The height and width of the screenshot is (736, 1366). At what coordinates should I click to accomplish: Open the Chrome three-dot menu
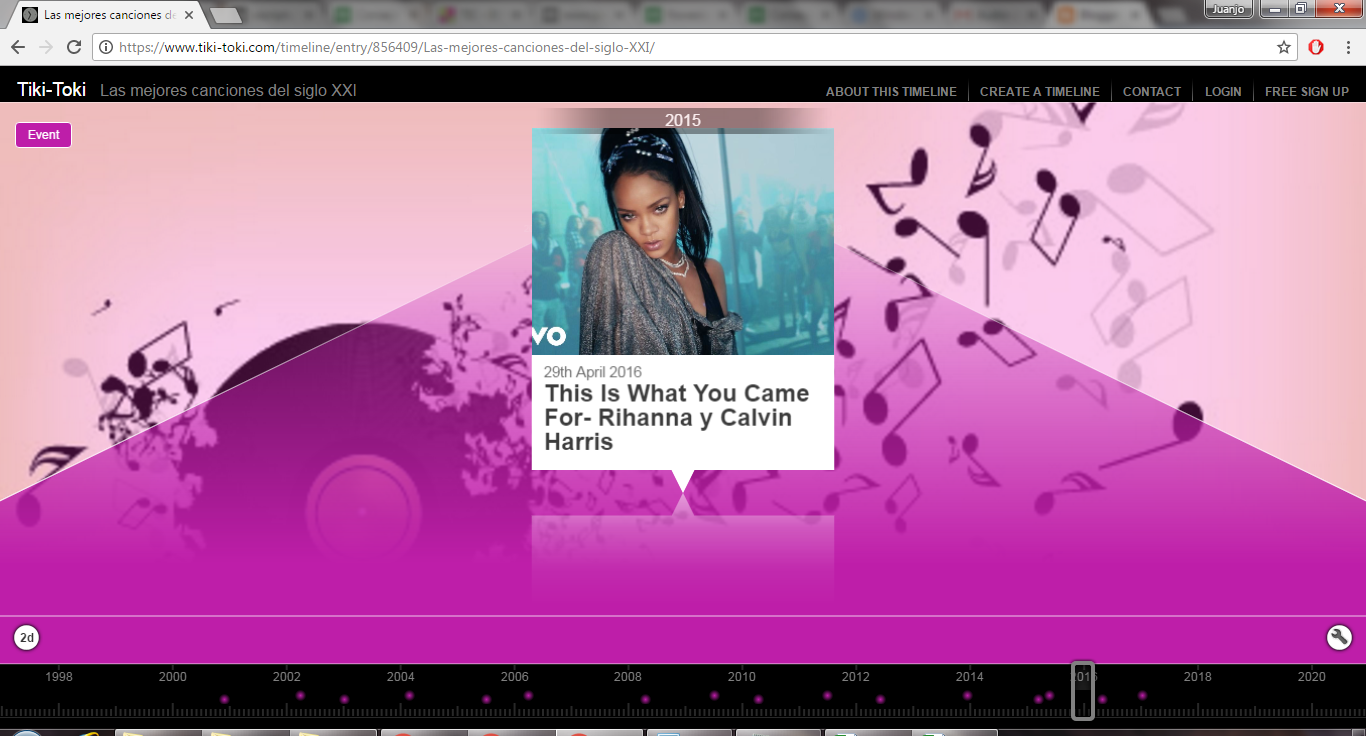click(1348, 47)
